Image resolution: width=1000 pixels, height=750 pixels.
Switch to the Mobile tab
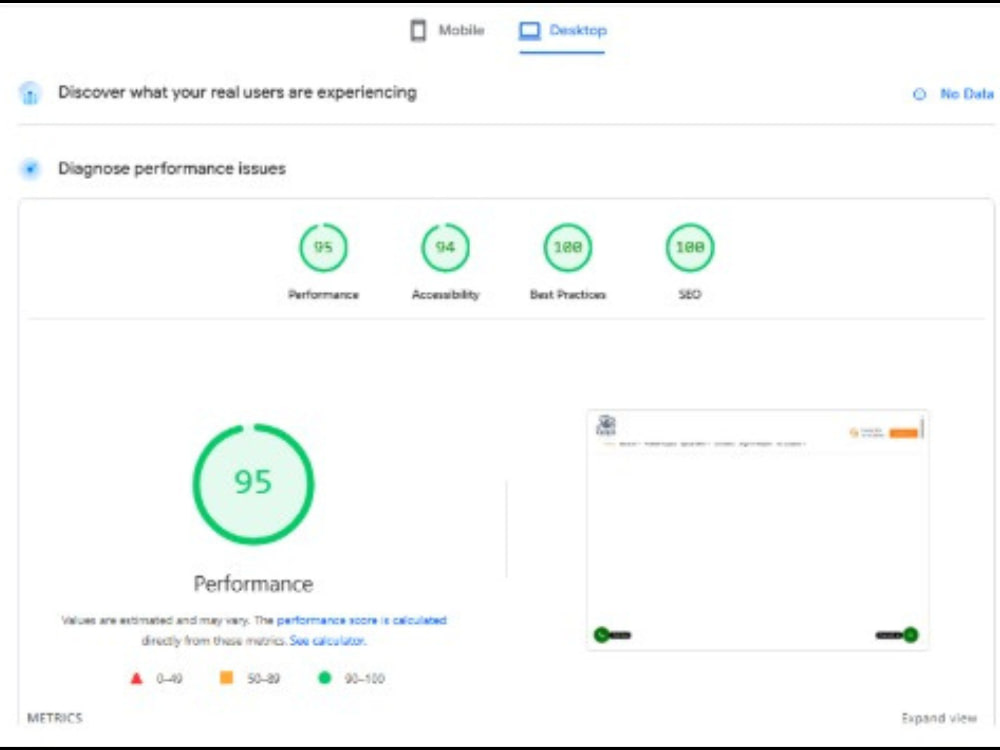[x=447, y=30]
